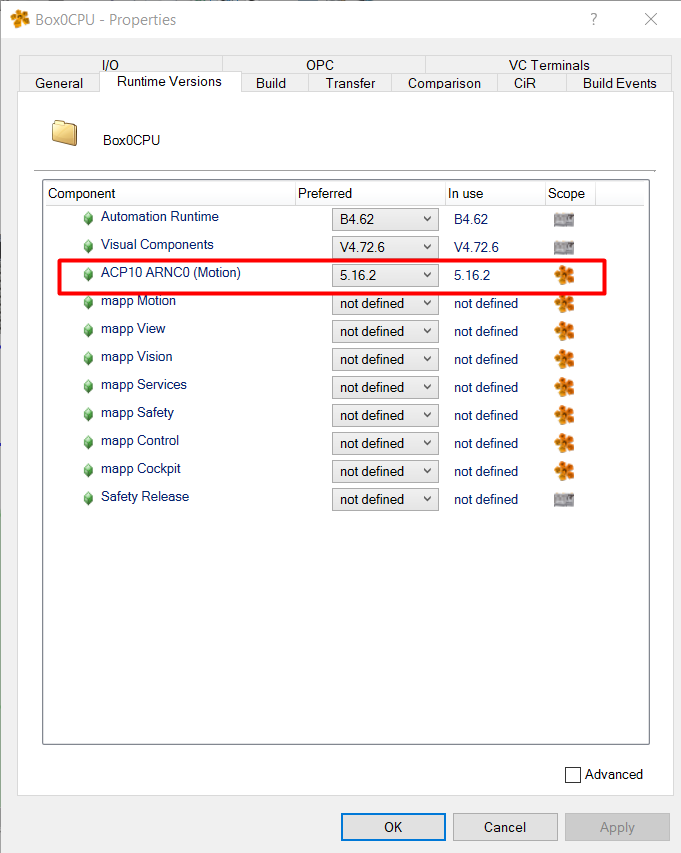
Task: Click the scope icon for mapp View
Action: tap(564, 331)
